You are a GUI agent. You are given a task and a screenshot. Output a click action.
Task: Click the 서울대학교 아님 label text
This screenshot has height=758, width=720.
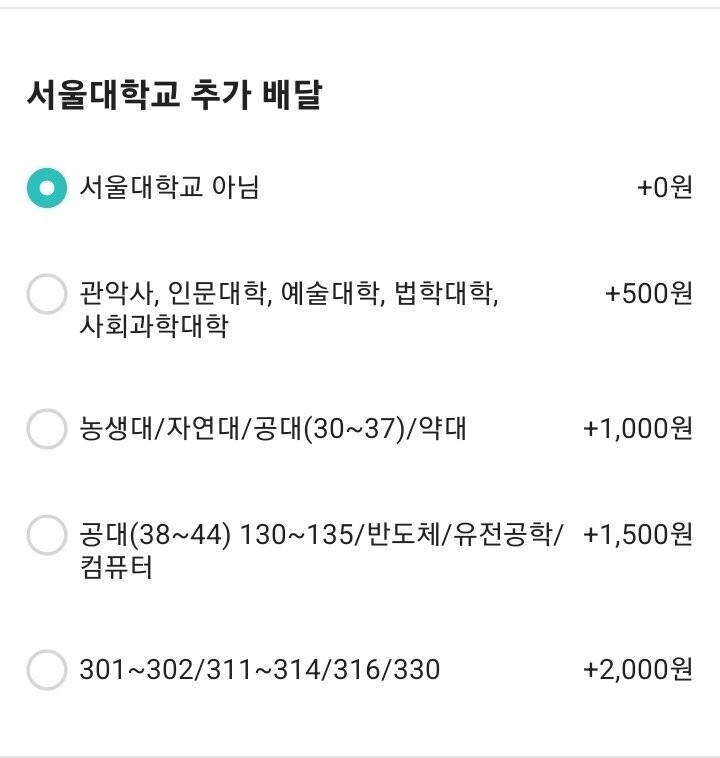click(x=169, y=188)
